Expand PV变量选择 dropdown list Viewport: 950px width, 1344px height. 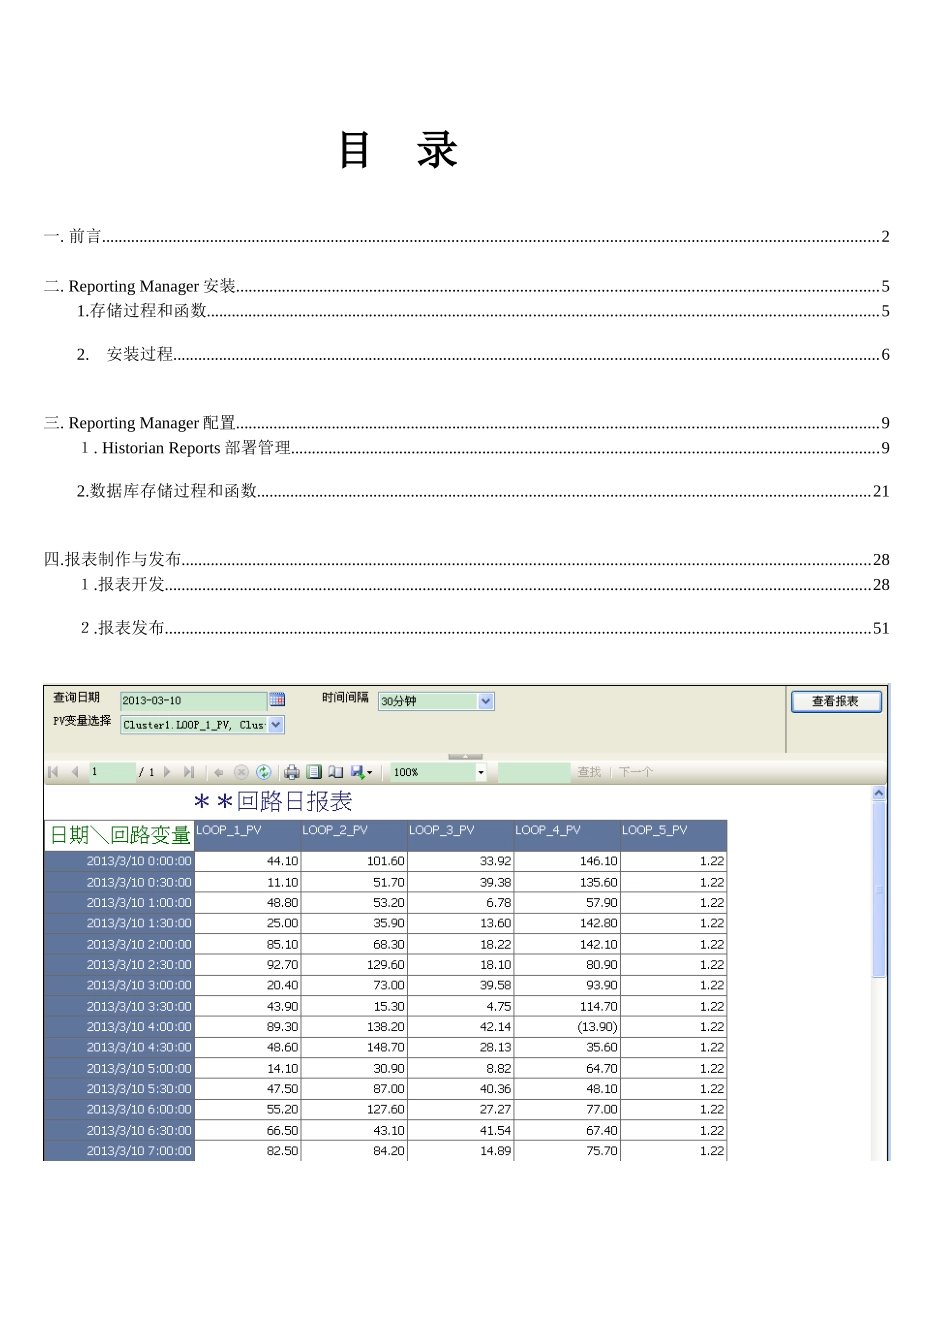(x=276, y=725)
